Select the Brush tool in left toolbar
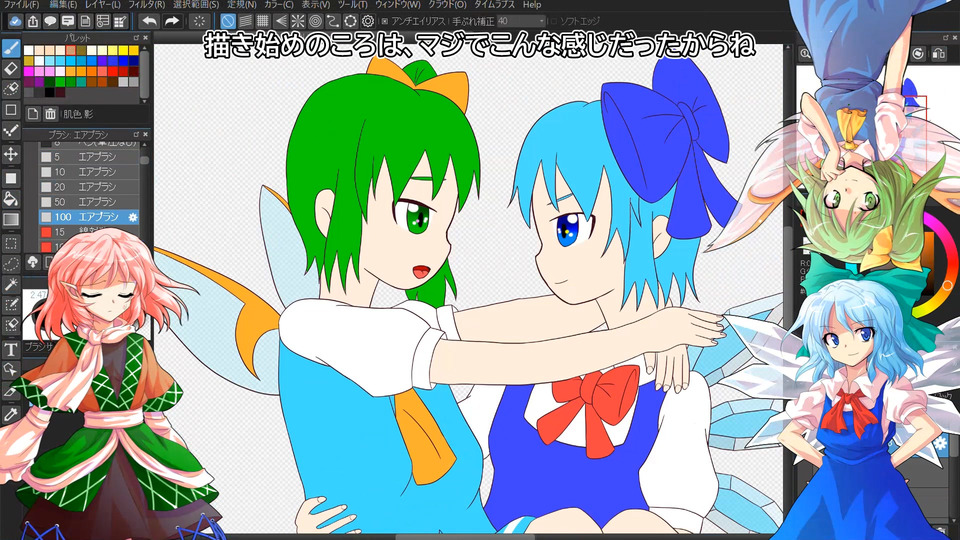The height and width of the screenshot is (540, 960). pos(11,47)
